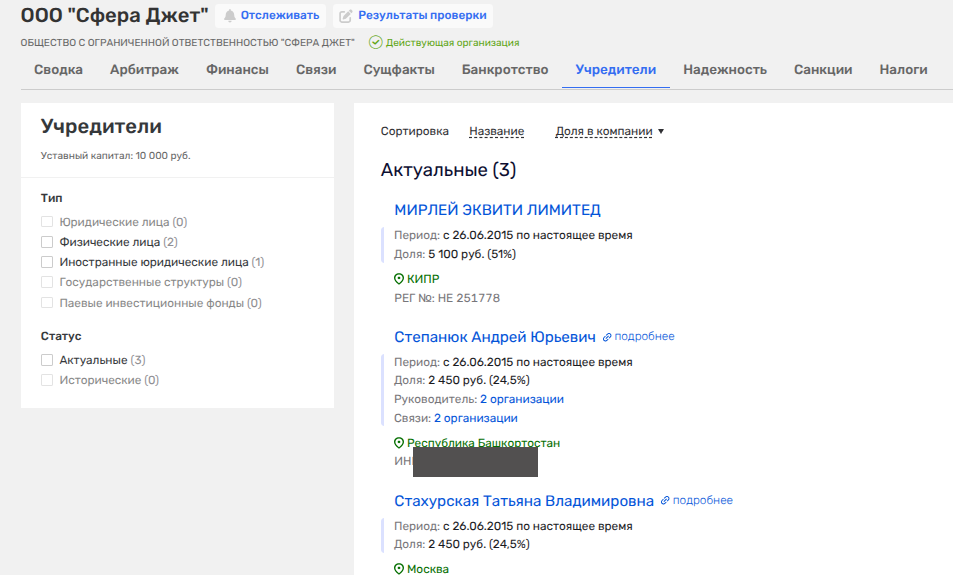Click подробнее next to Степанюк Андрей Юрьевич
953x575 pixels.
pyautogui.click(x=644, y=337)
